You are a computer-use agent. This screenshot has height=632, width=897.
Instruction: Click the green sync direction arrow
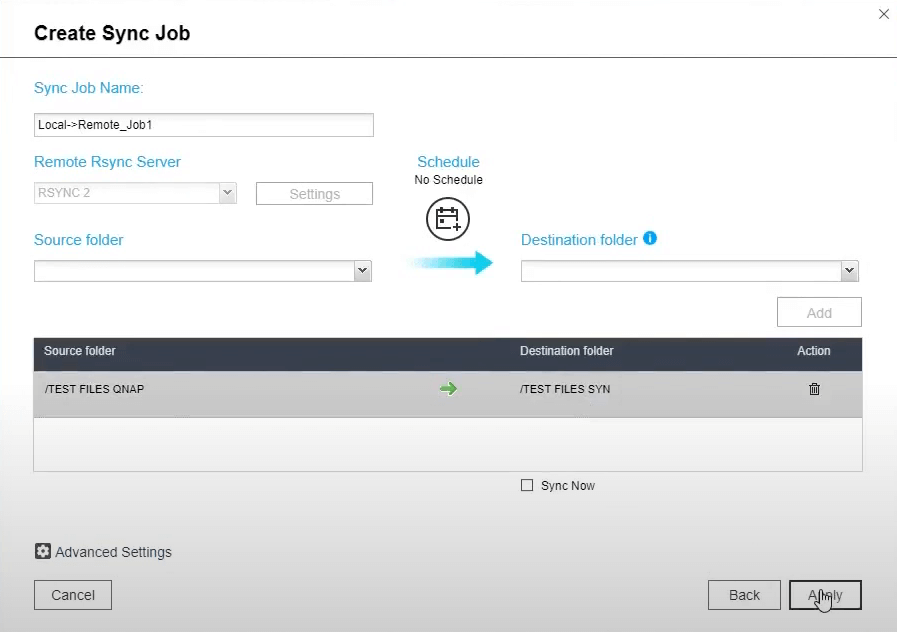coord(448,389)
